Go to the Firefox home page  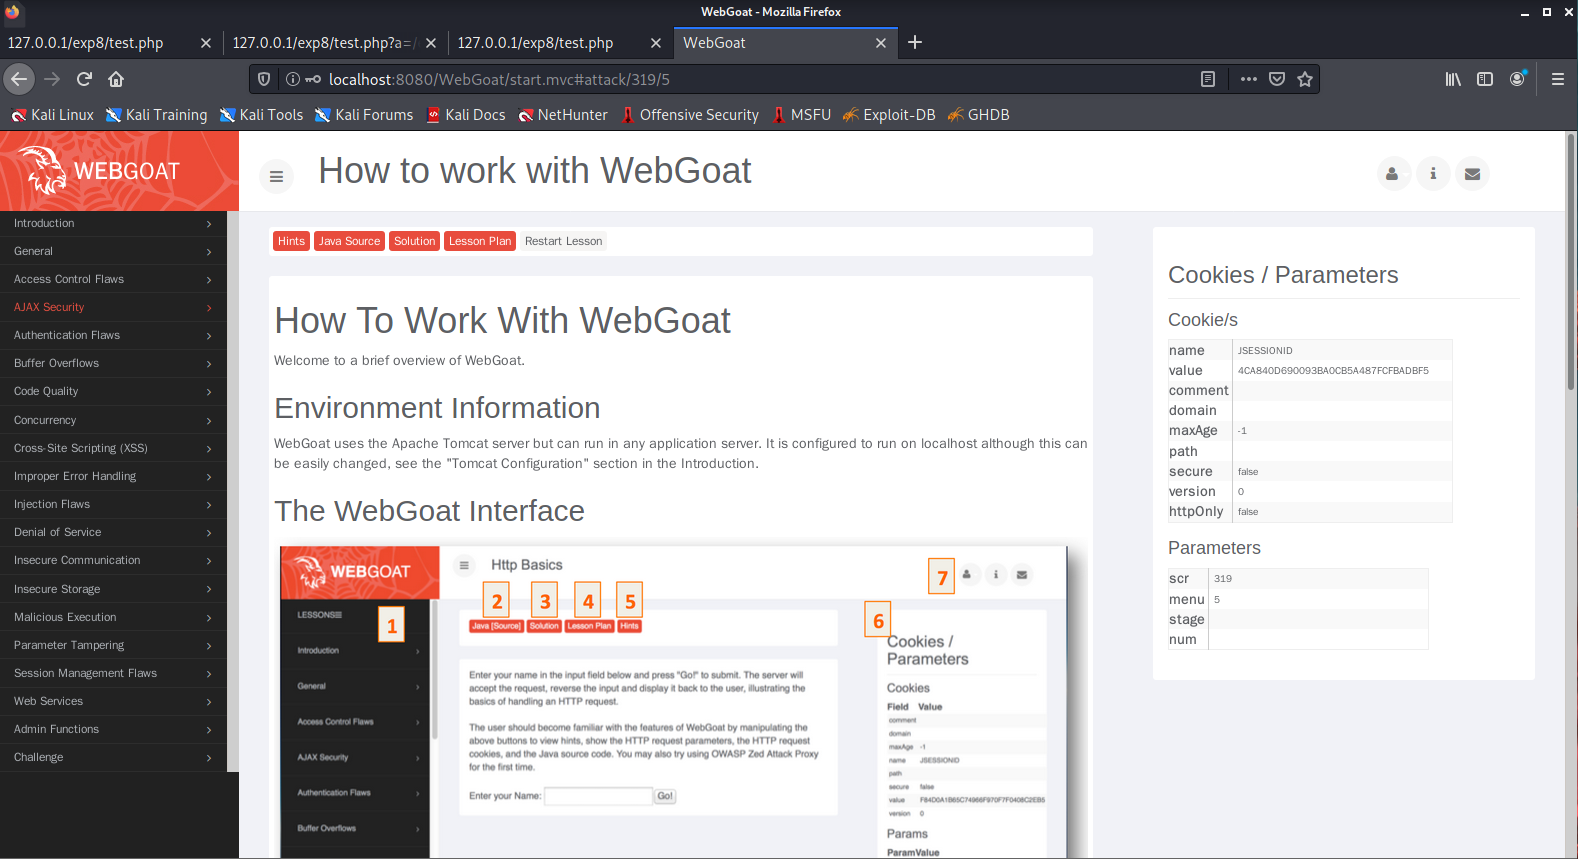tap(116, 79)
